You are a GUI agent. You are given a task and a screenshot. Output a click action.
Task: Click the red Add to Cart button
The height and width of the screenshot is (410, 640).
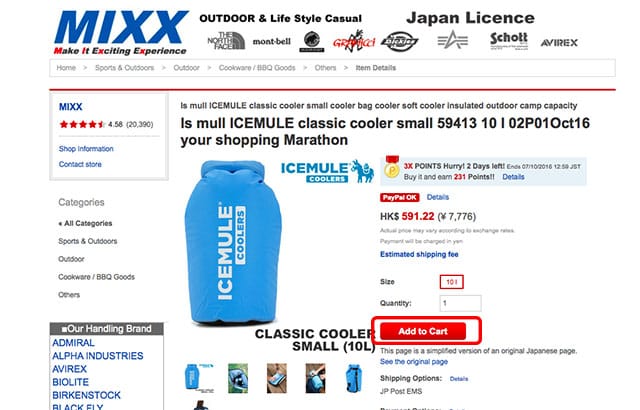pos(423,331)
